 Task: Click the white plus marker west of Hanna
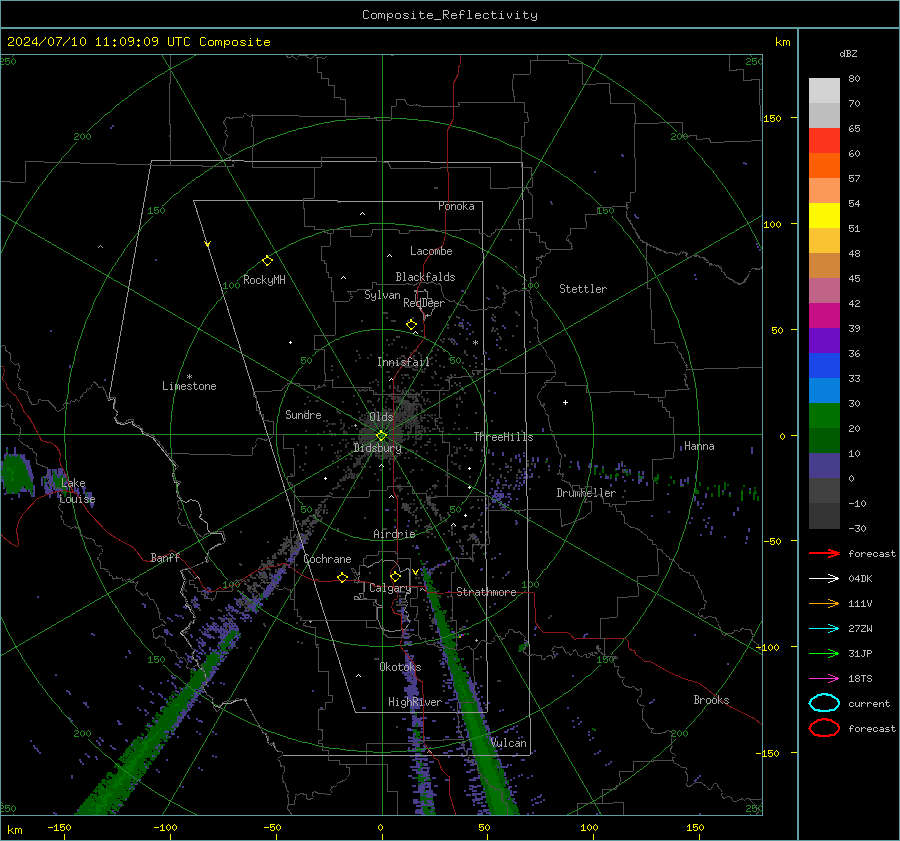click(565, 402)
